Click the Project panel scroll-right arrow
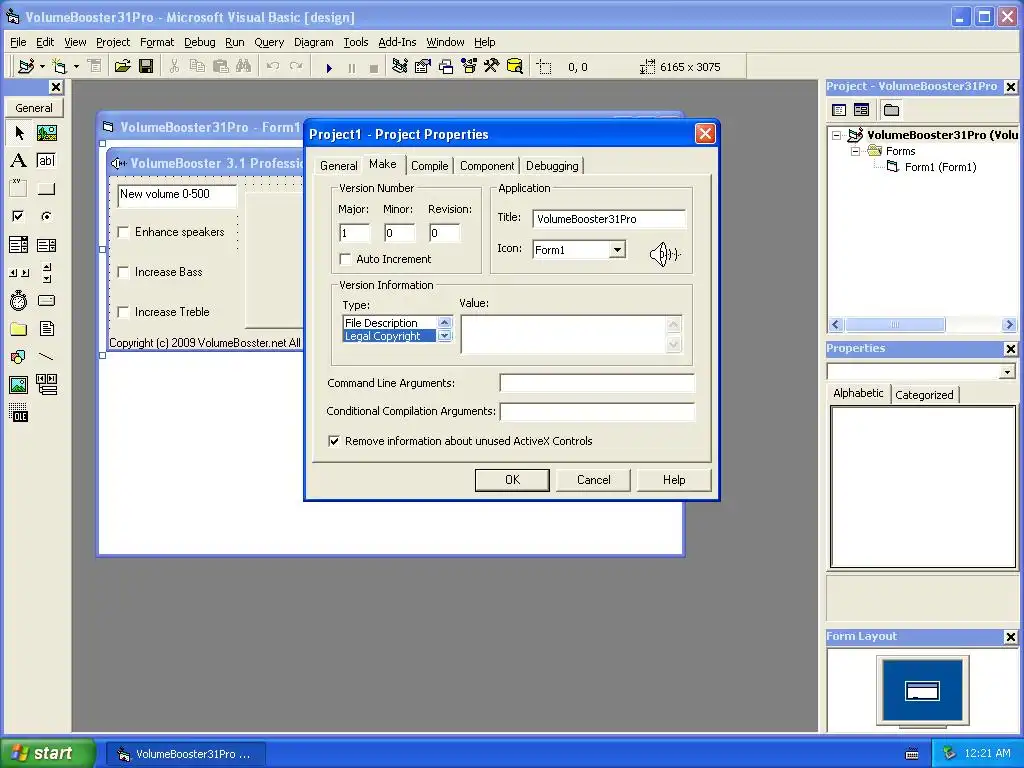This screenshot has height=768, width=1024. [x=1009, y=325]
